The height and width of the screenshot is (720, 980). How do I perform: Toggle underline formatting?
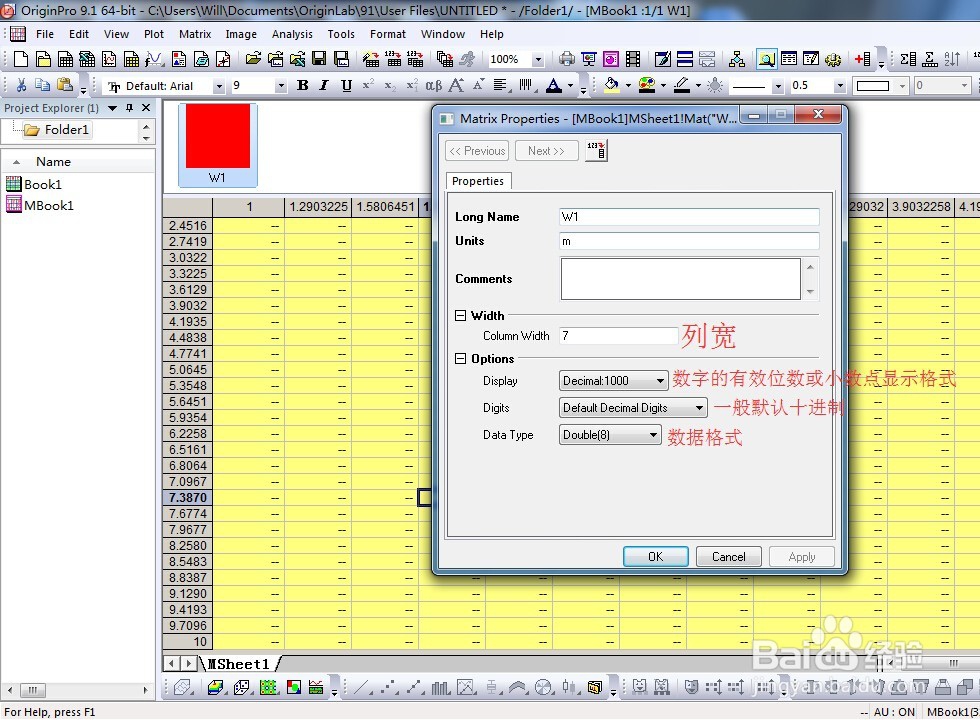click(x=346, y=86)
